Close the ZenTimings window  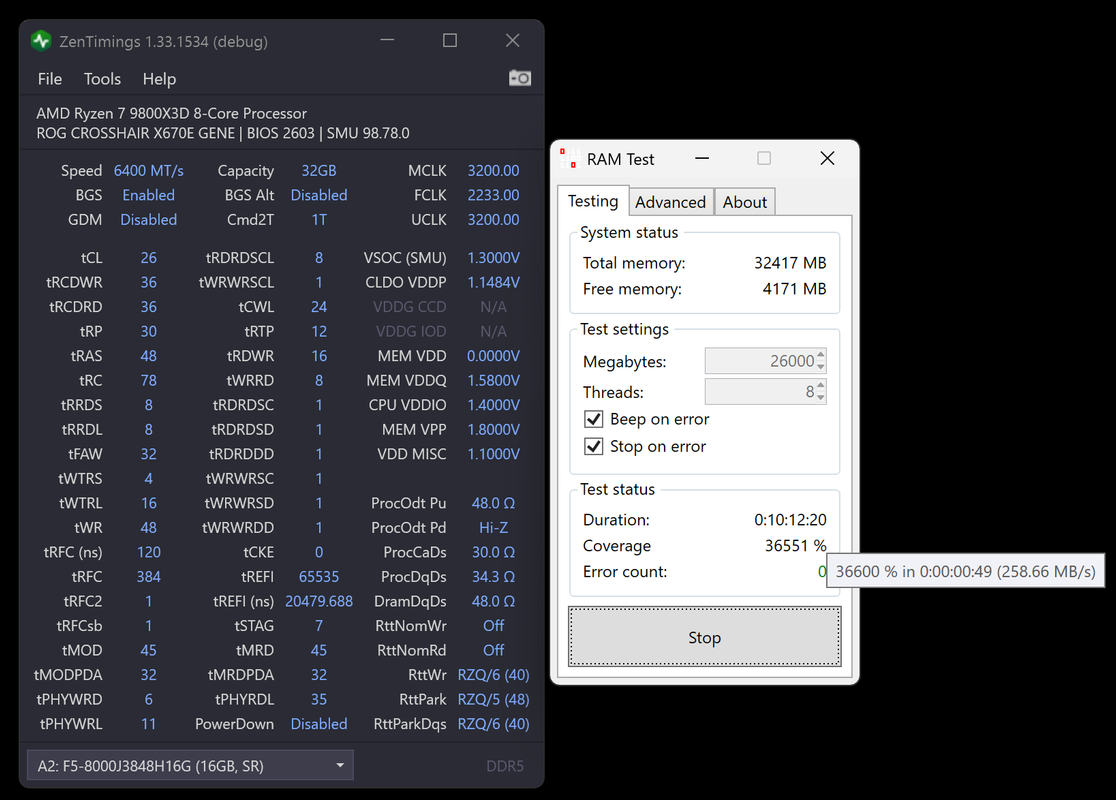pyautogui.click(x=512, y=41)
